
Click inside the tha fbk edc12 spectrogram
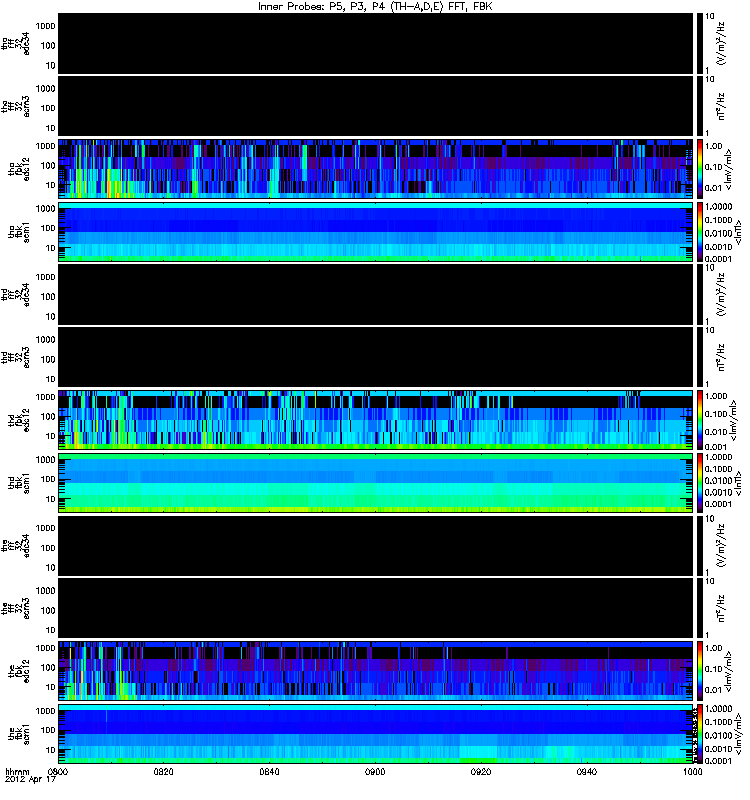tap(376, 169)
